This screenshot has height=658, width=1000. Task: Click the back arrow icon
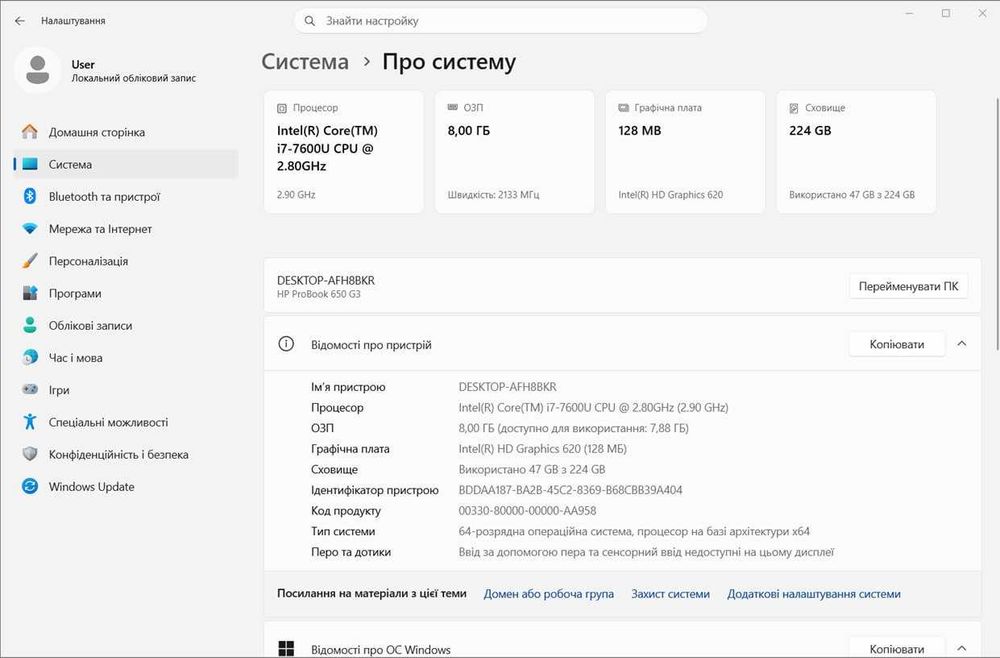(20, 21)
